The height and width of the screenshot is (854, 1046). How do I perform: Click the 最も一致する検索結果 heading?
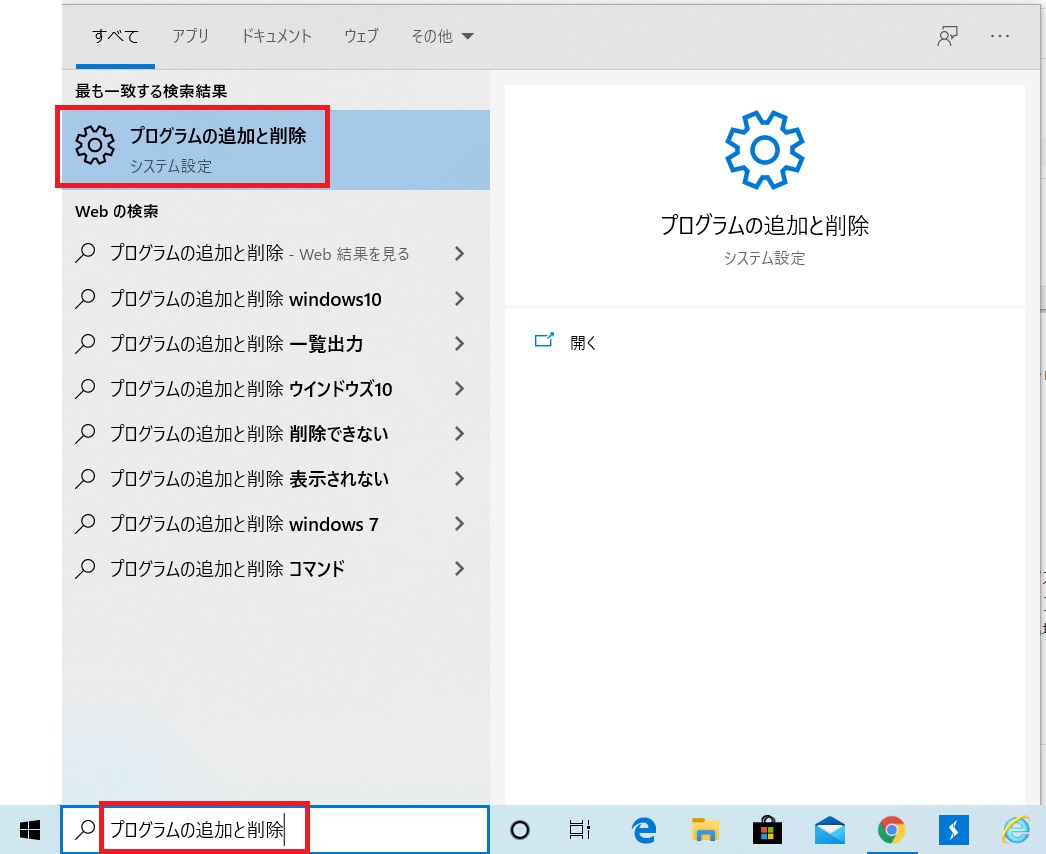[x=151, y=91]
